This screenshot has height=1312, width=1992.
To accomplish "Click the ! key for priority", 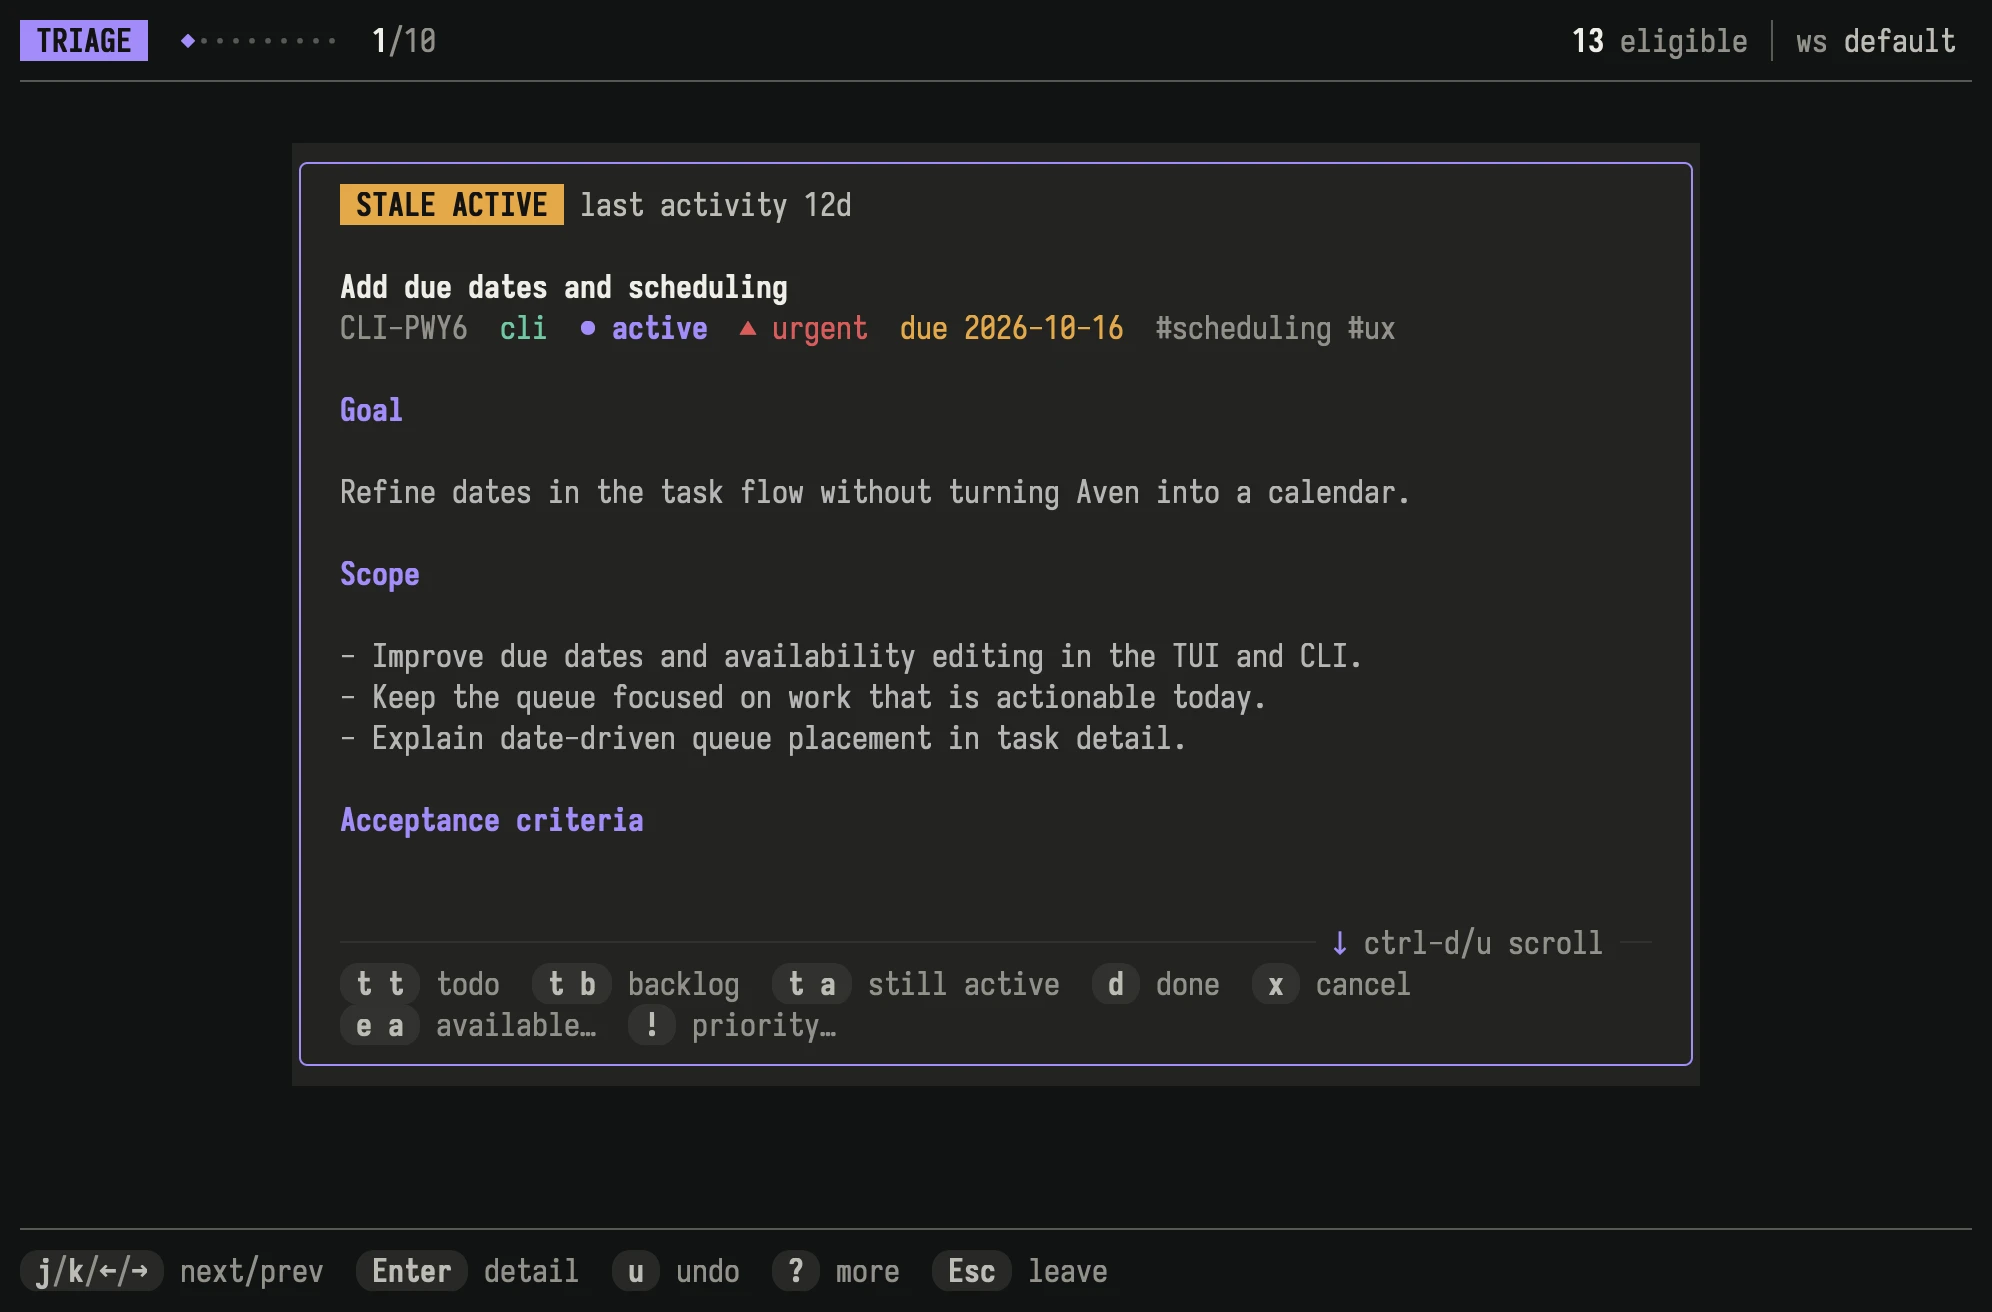I will tap(652, 1025).
